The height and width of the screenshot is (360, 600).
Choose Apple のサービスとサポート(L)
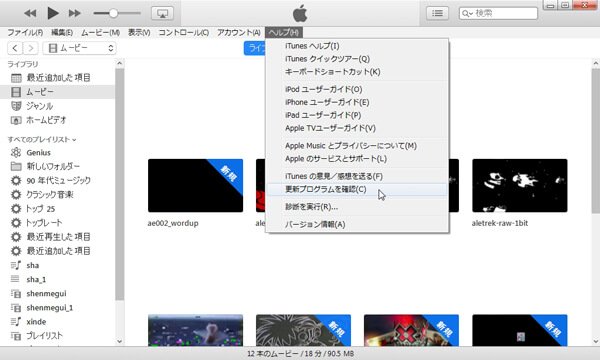(357, 159)
